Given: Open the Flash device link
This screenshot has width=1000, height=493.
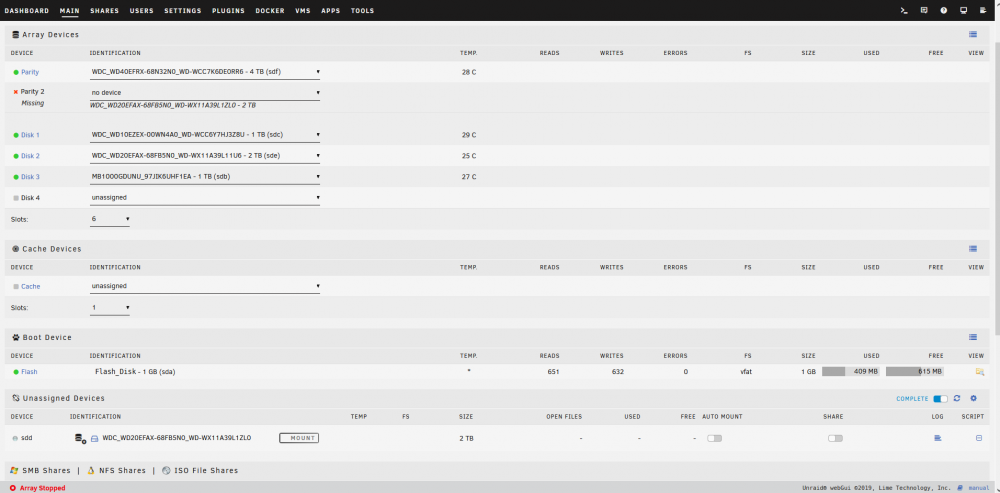Looking at the screenshot, I should pos(29,371).
